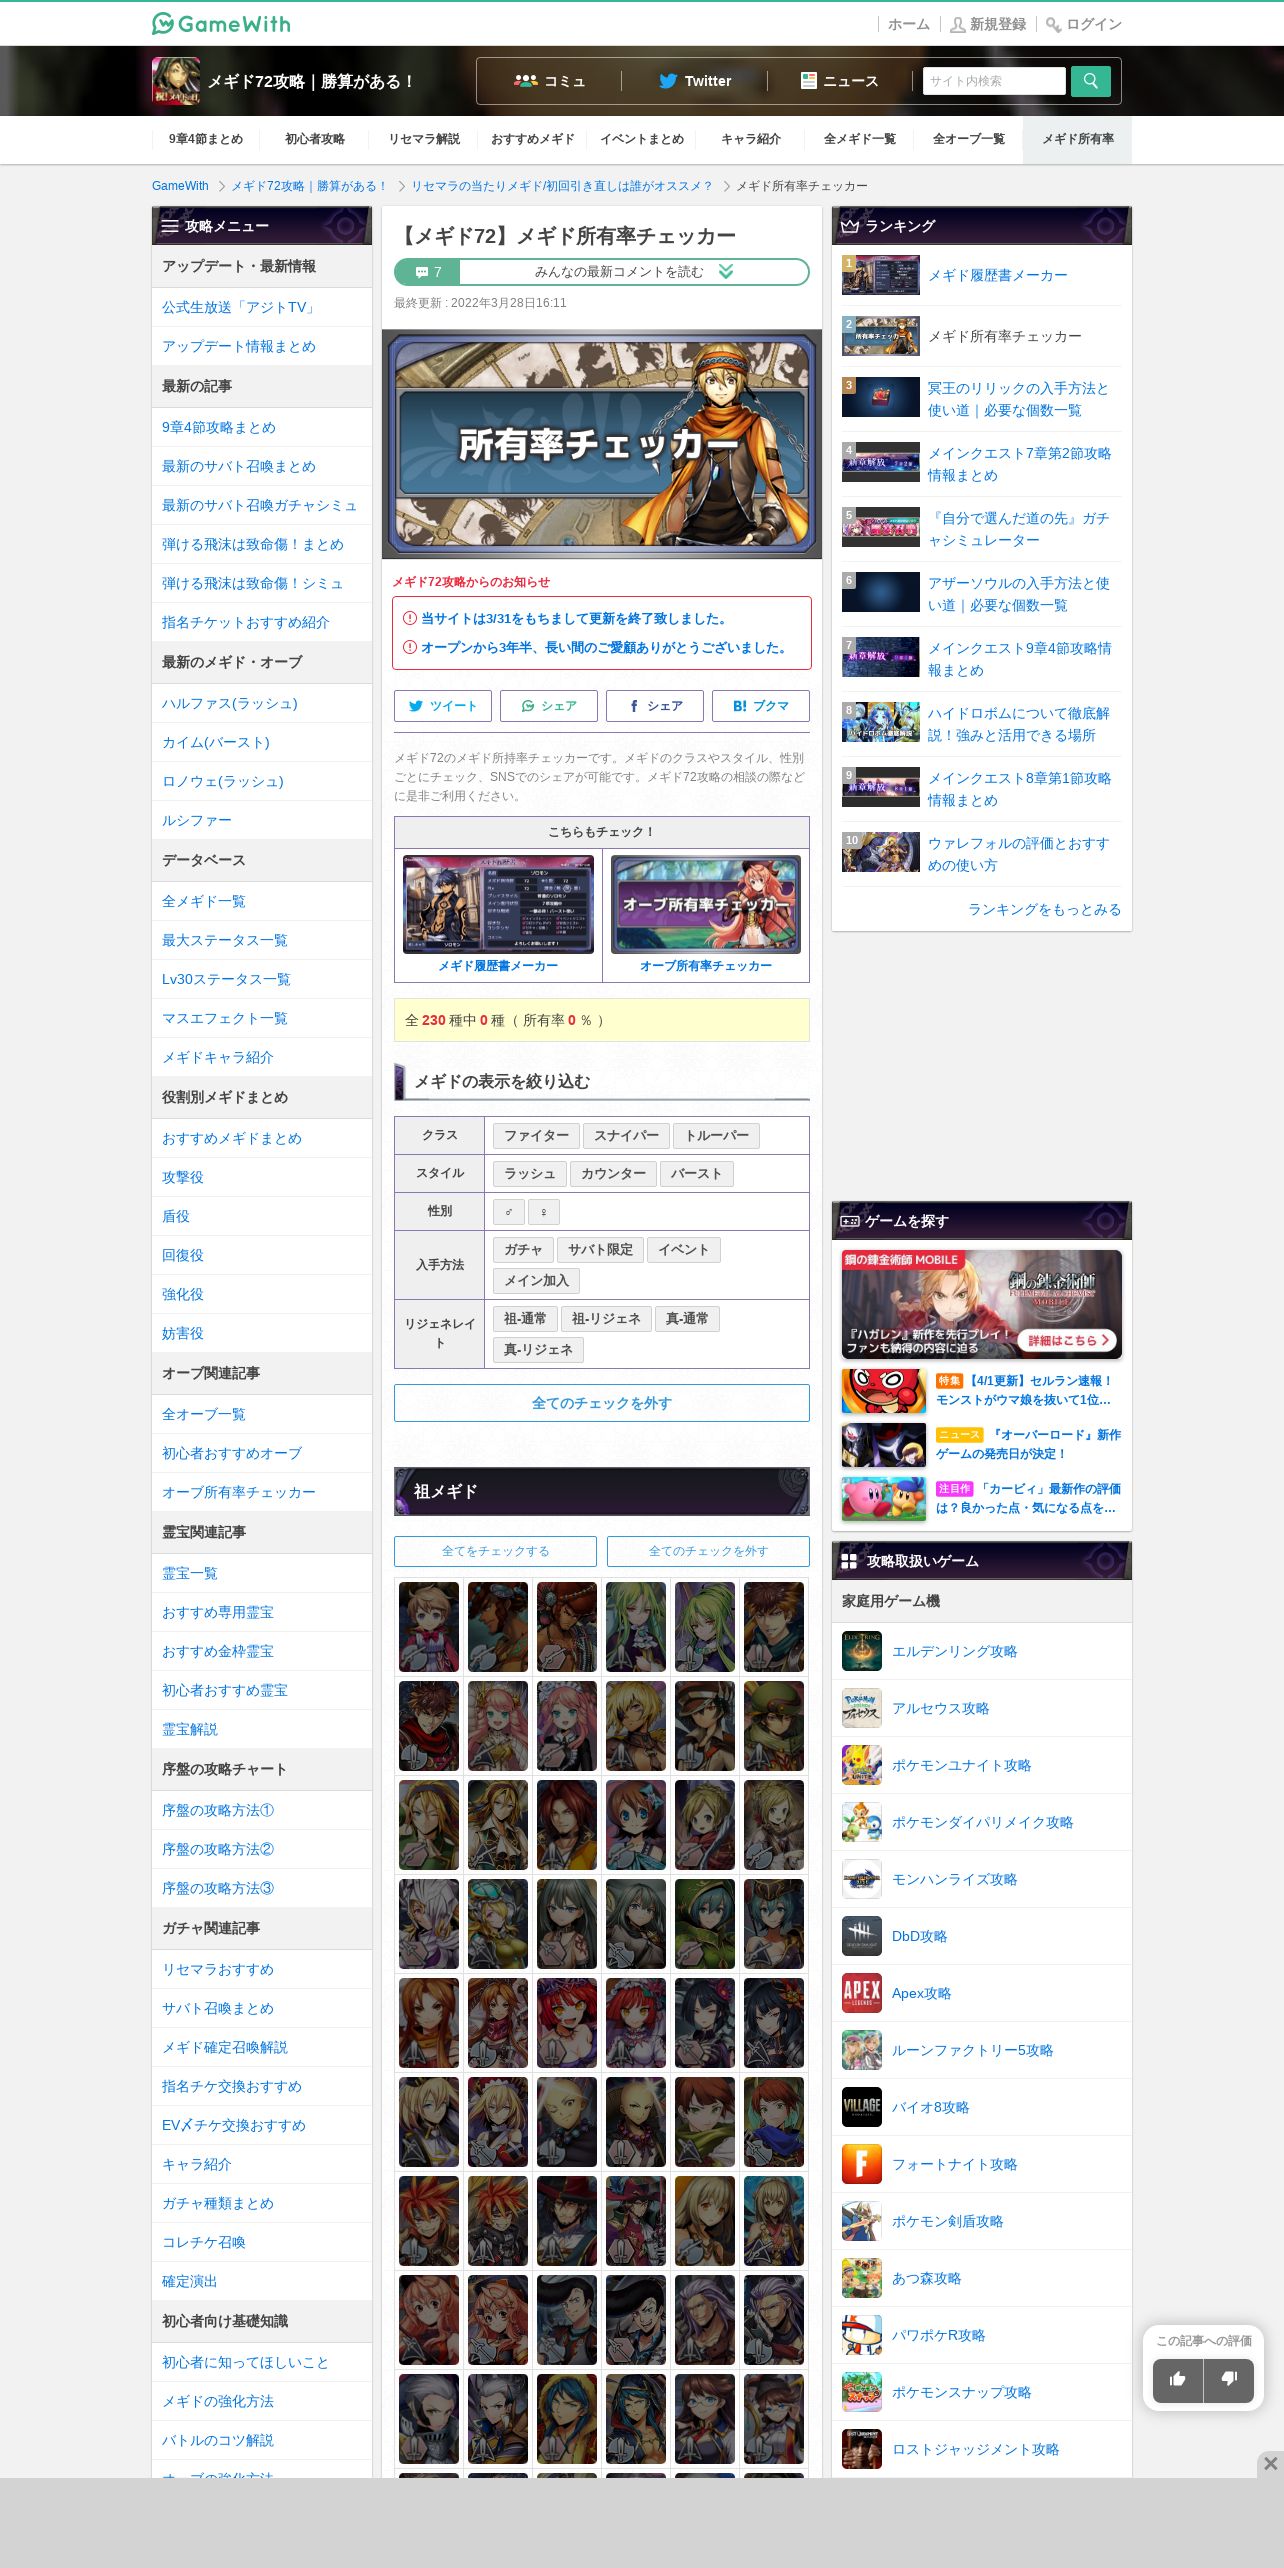Toggle the ♀ gender filter
The height and width of the screenshot is (2568, 1284).
click(x=544, y=1212)
